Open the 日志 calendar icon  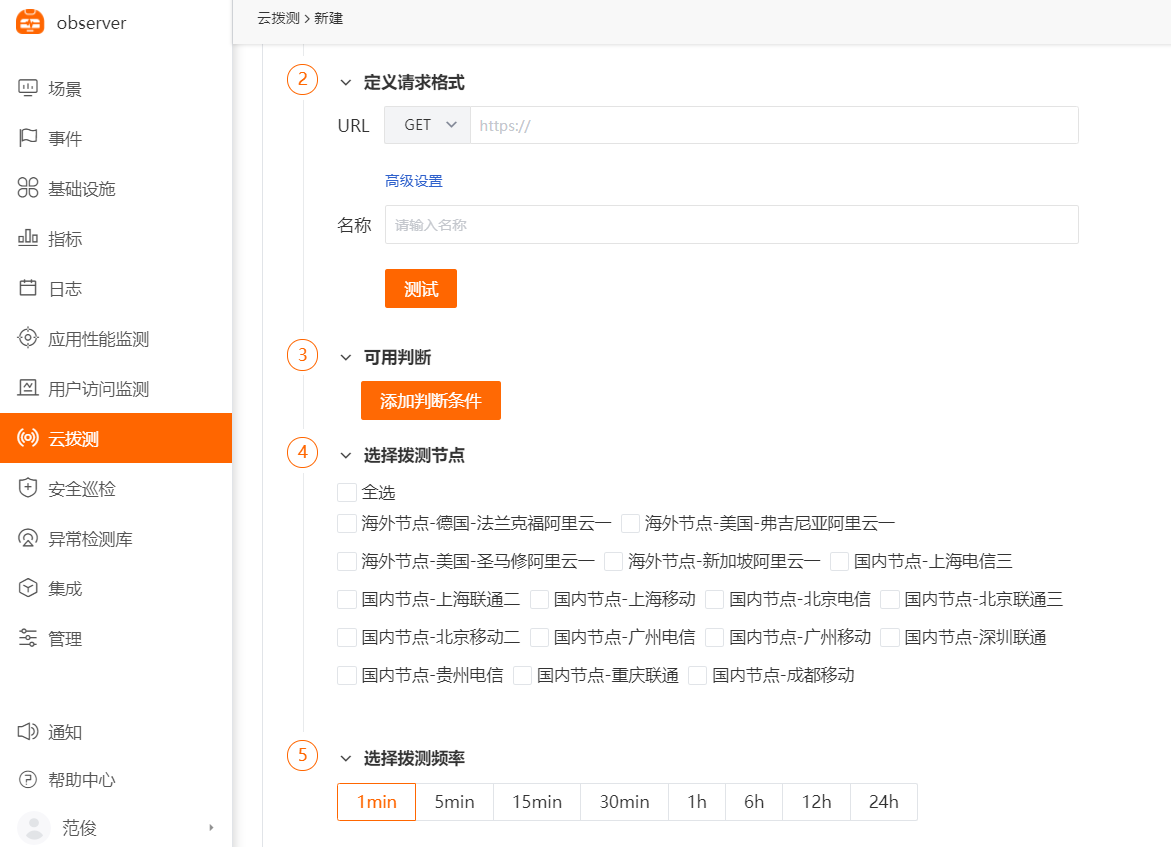[28, 288]
